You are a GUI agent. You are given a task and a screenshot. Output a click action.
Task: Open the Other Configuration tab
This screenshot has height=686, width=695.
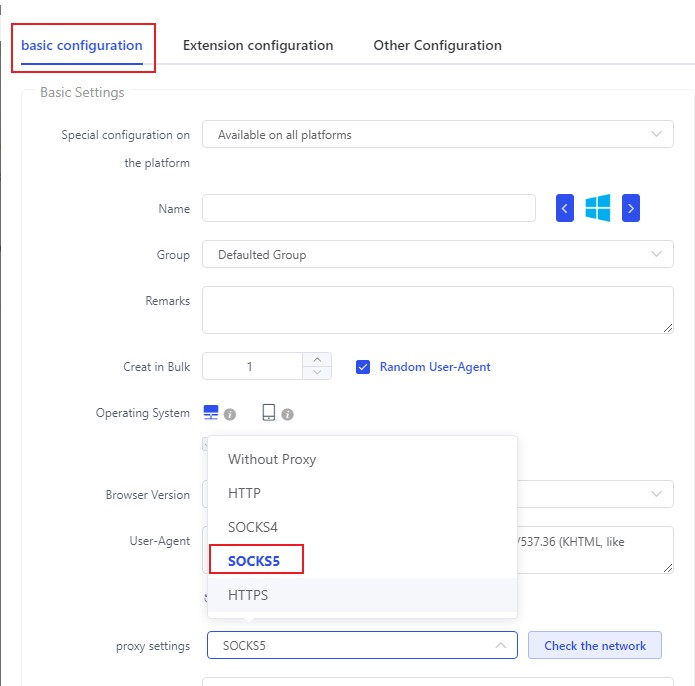click(x=437, y=46)
